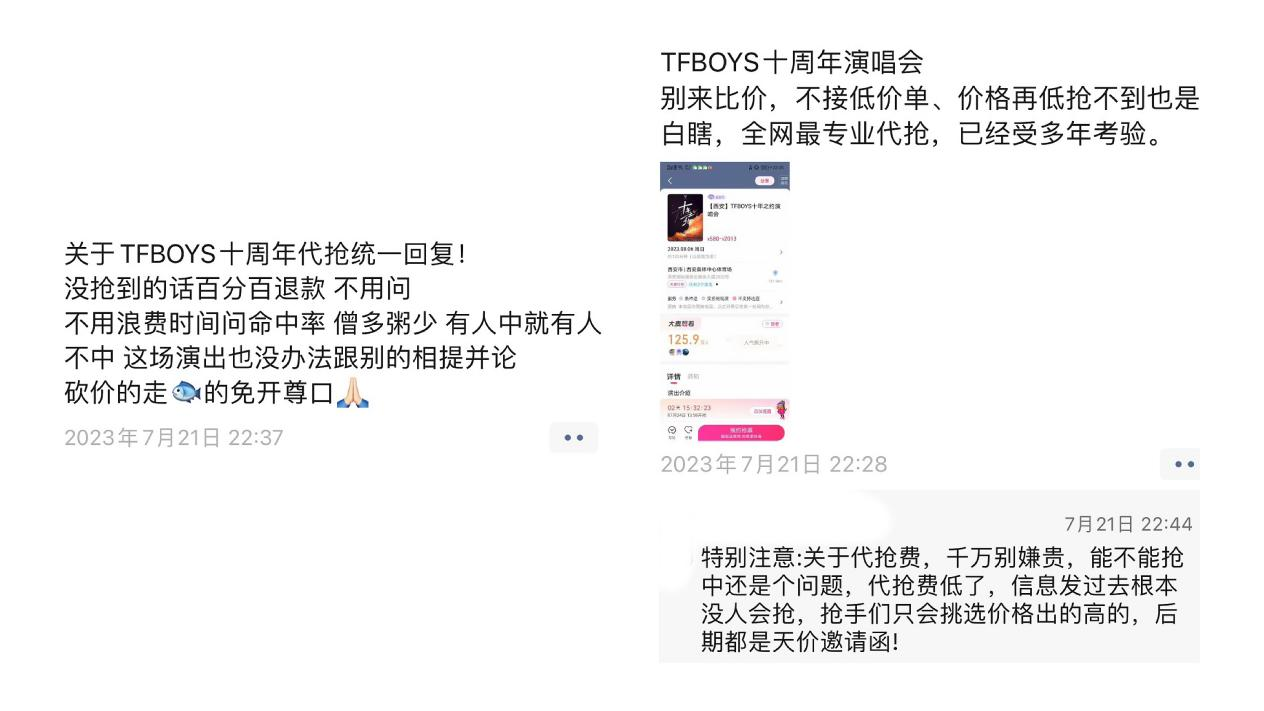Tap the two-dot options button beside 22:37
Viewport: 1264px width, 711px height.
point(573,438)
